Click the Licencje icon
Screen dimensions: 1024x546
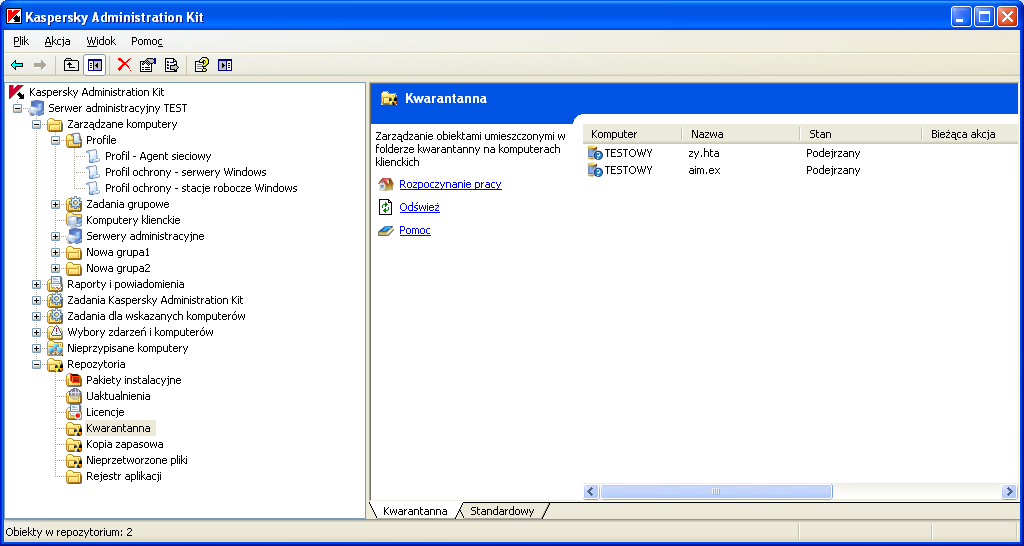(x=74, y=412)
